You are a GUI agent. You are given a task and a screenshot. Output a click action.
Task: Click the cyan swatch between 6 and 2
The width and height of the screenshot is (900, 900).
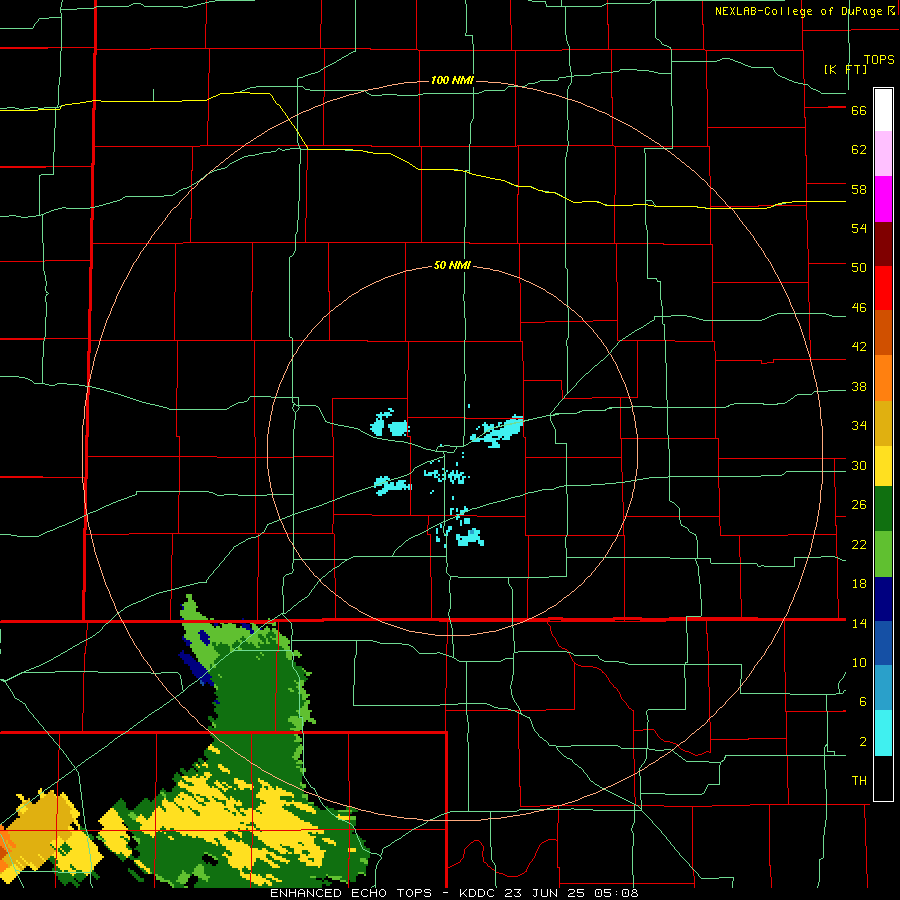883,733
